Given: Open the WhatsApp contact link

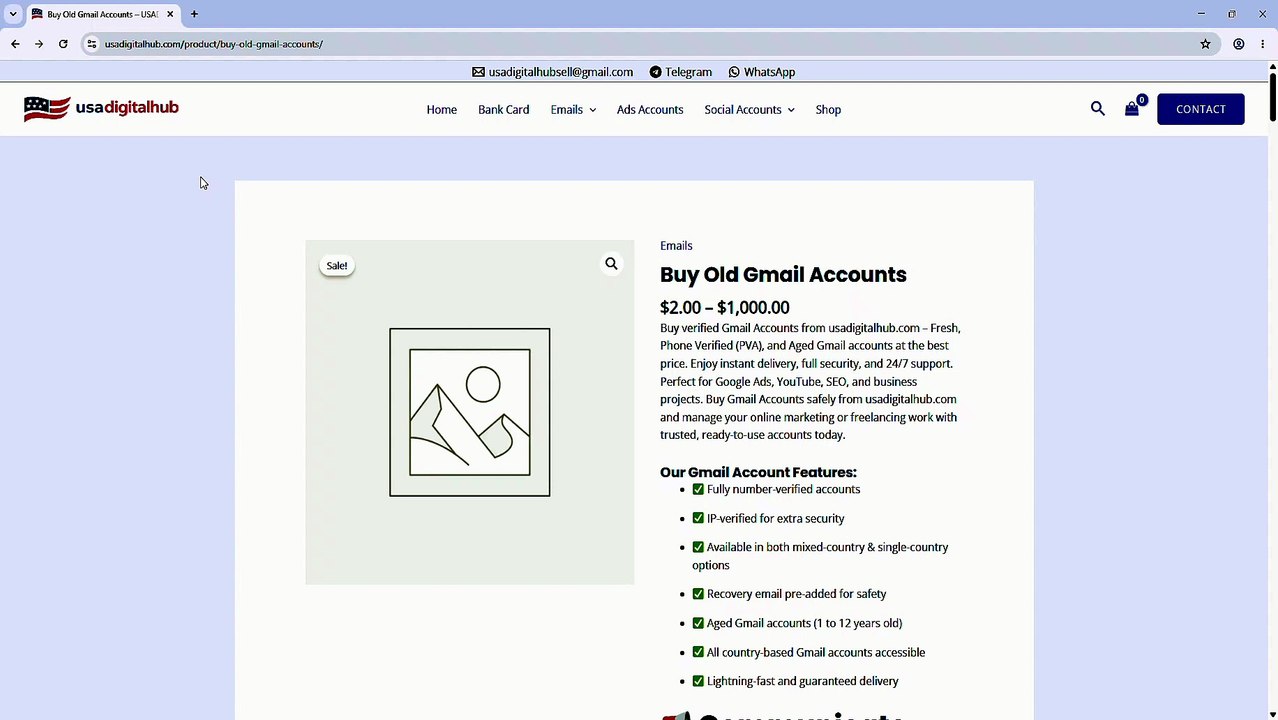Looking at the screenshot, I should pos(762,72).
